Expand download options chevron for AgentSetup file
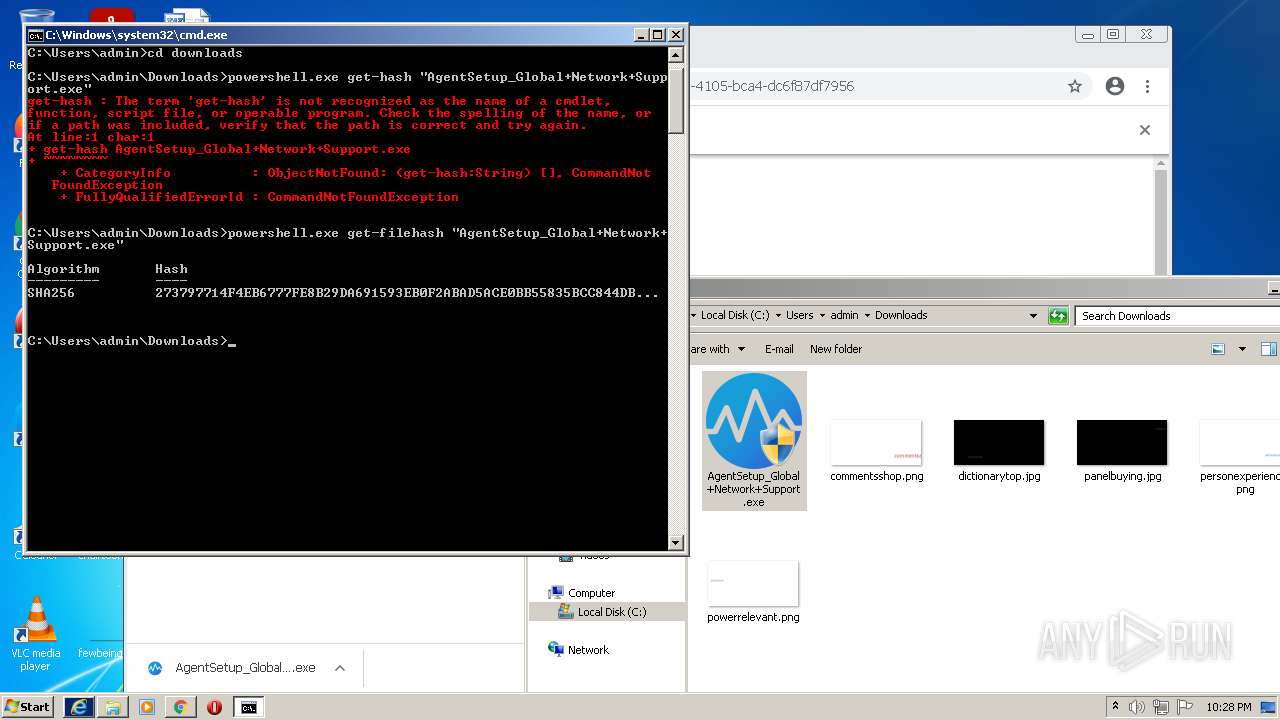 coord(340,668)
